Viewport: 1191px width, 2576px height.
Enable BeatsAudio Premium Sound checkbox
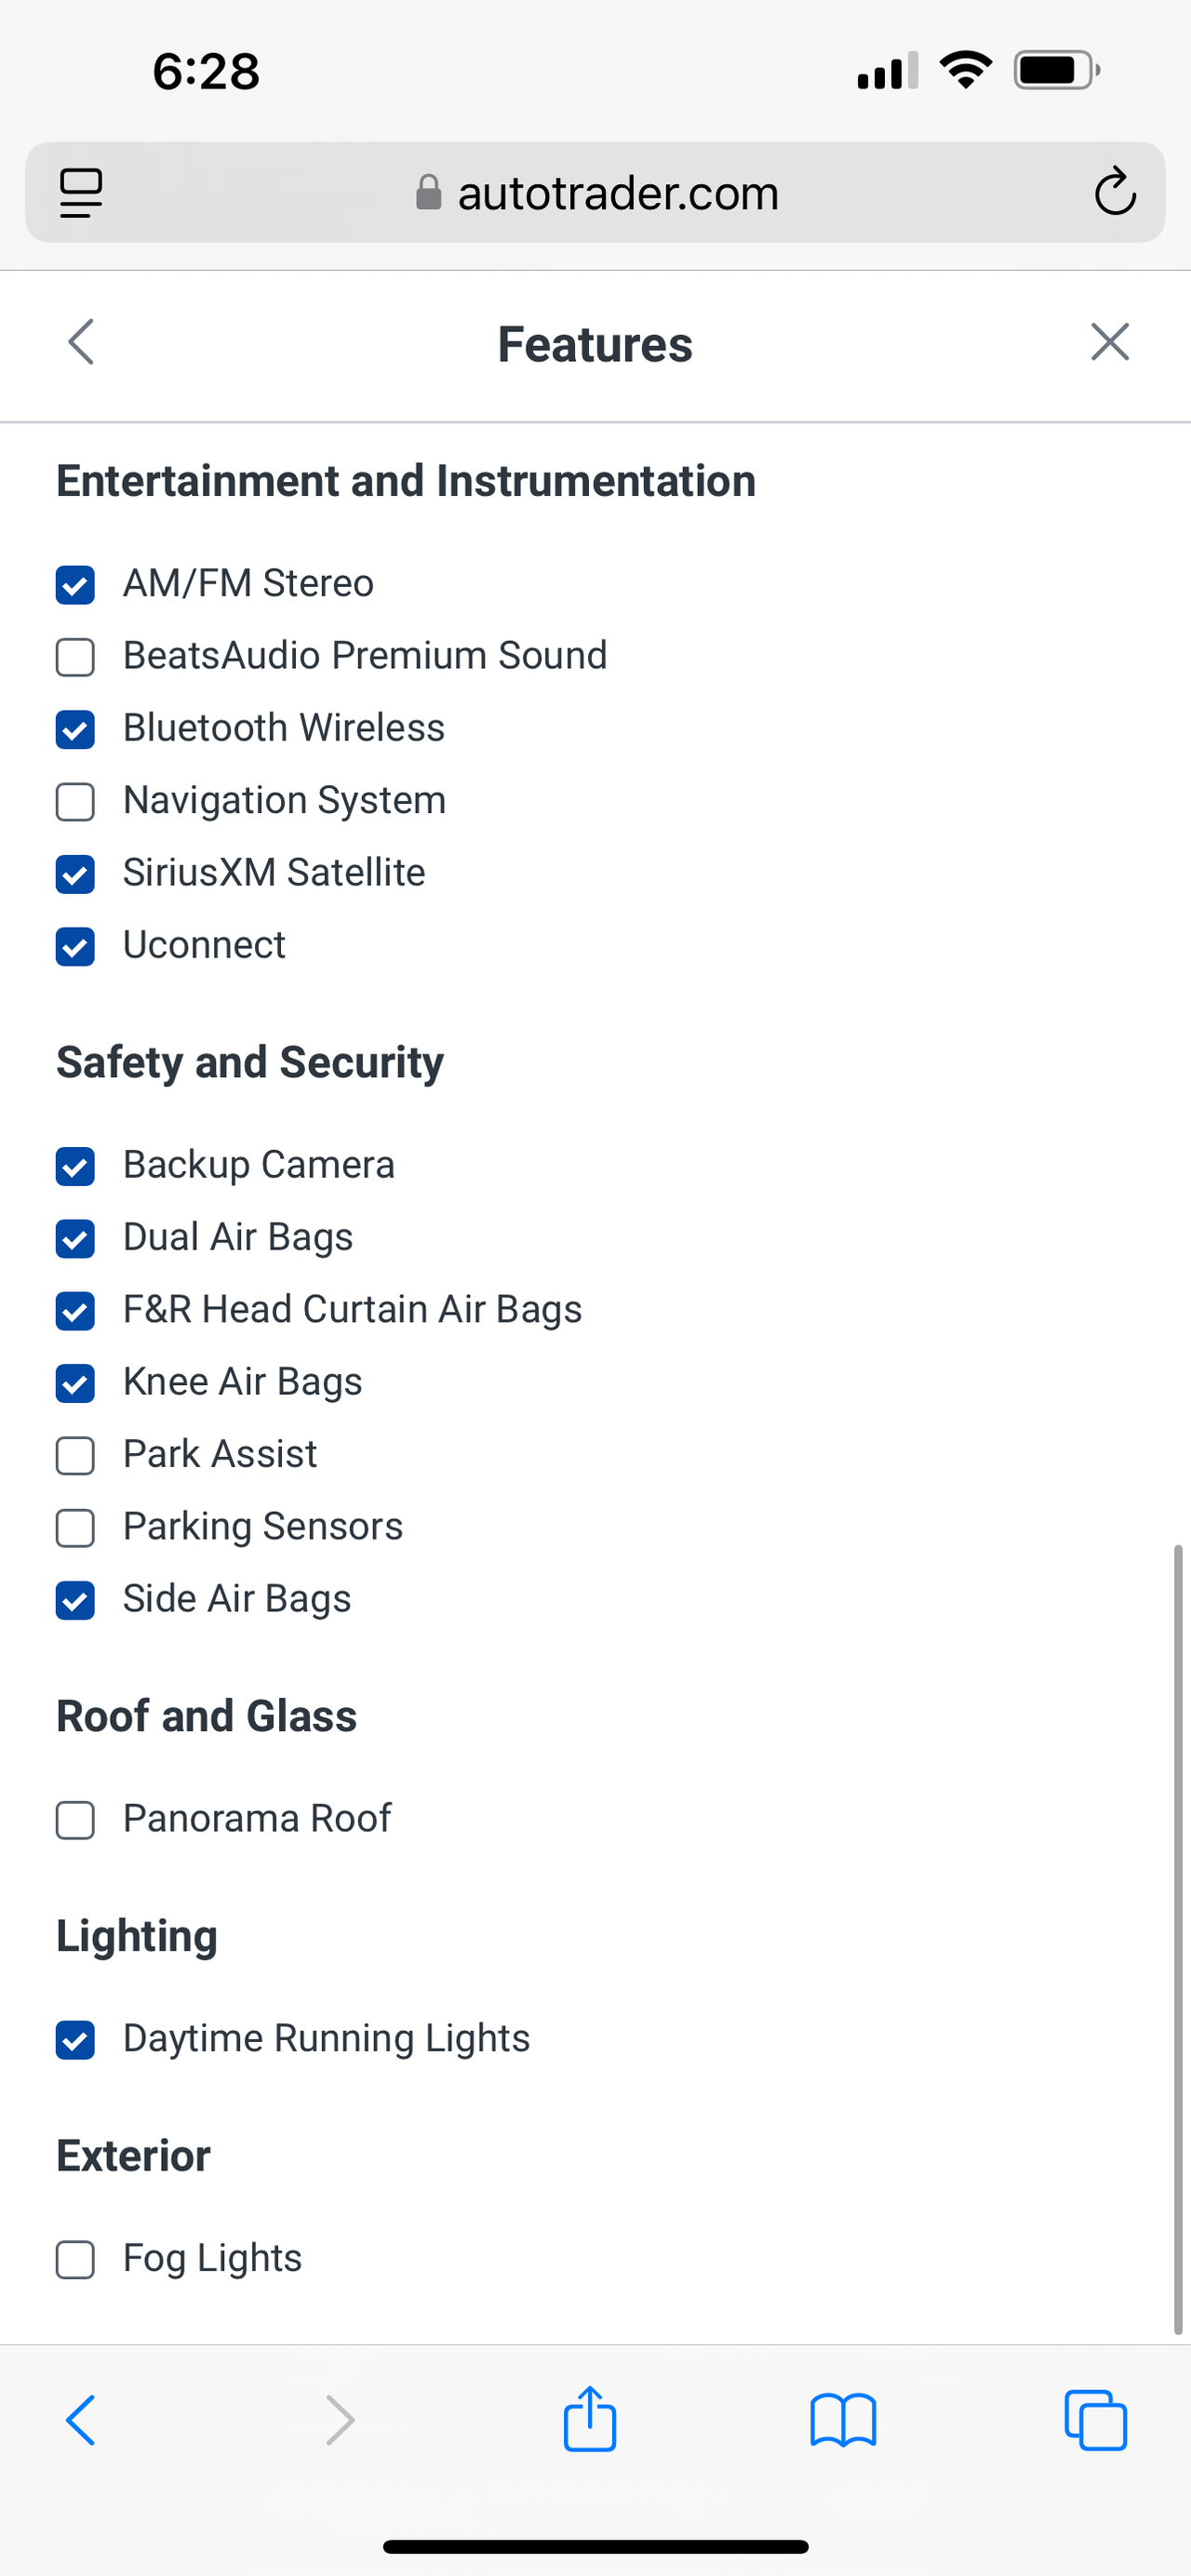(x=75, y=657)
